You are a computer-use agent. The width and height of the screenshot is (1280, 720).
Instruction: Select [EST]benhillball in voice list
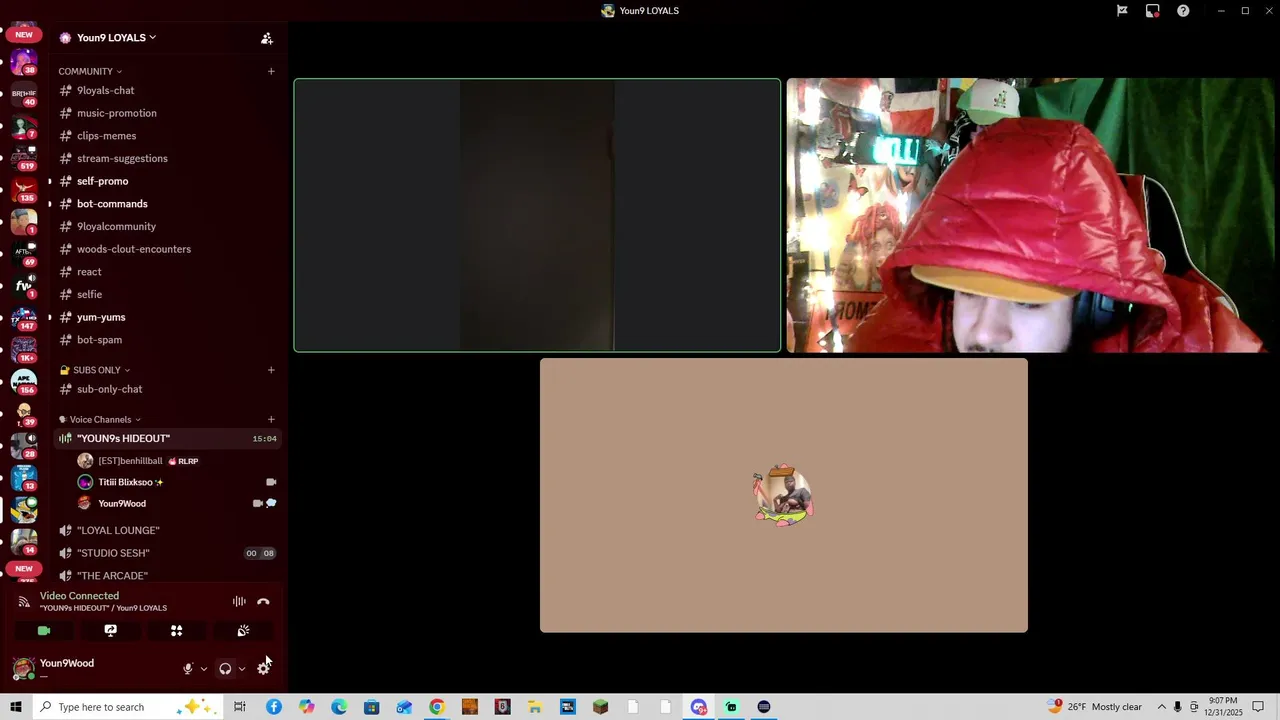coord(130,461)
